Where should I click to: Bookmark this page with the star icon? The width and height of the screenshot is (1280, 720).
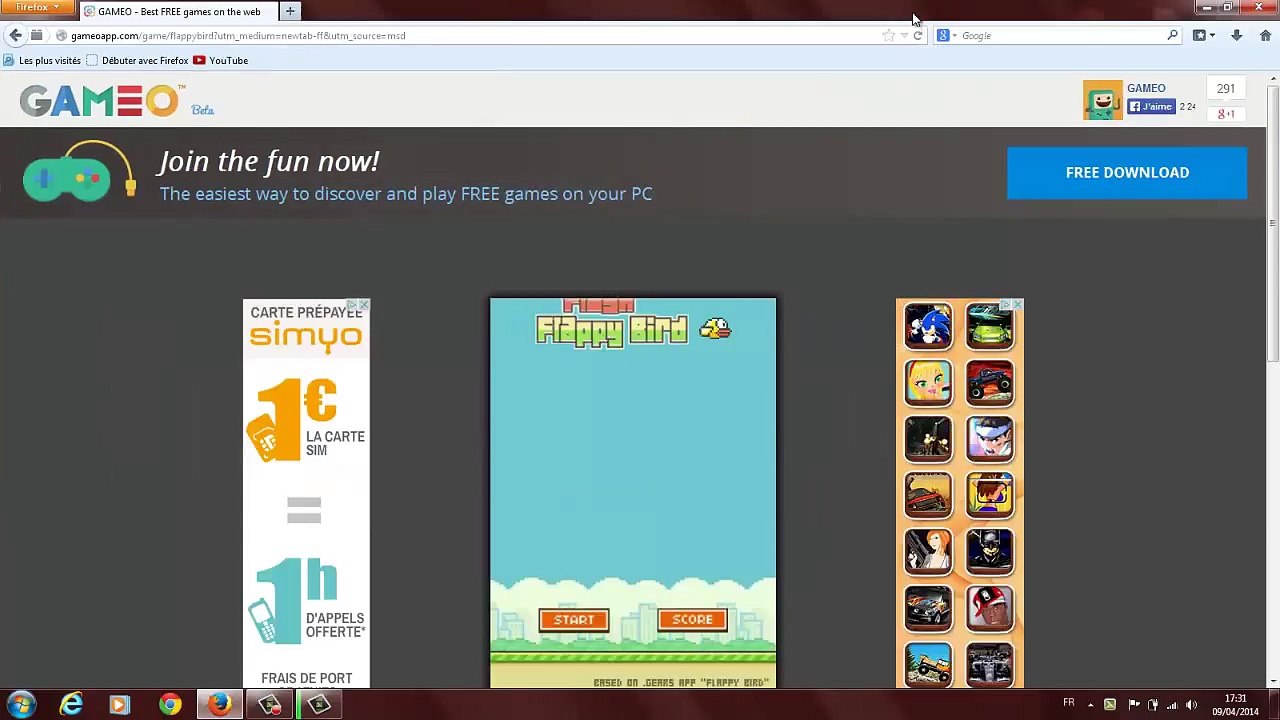(888, 35)
